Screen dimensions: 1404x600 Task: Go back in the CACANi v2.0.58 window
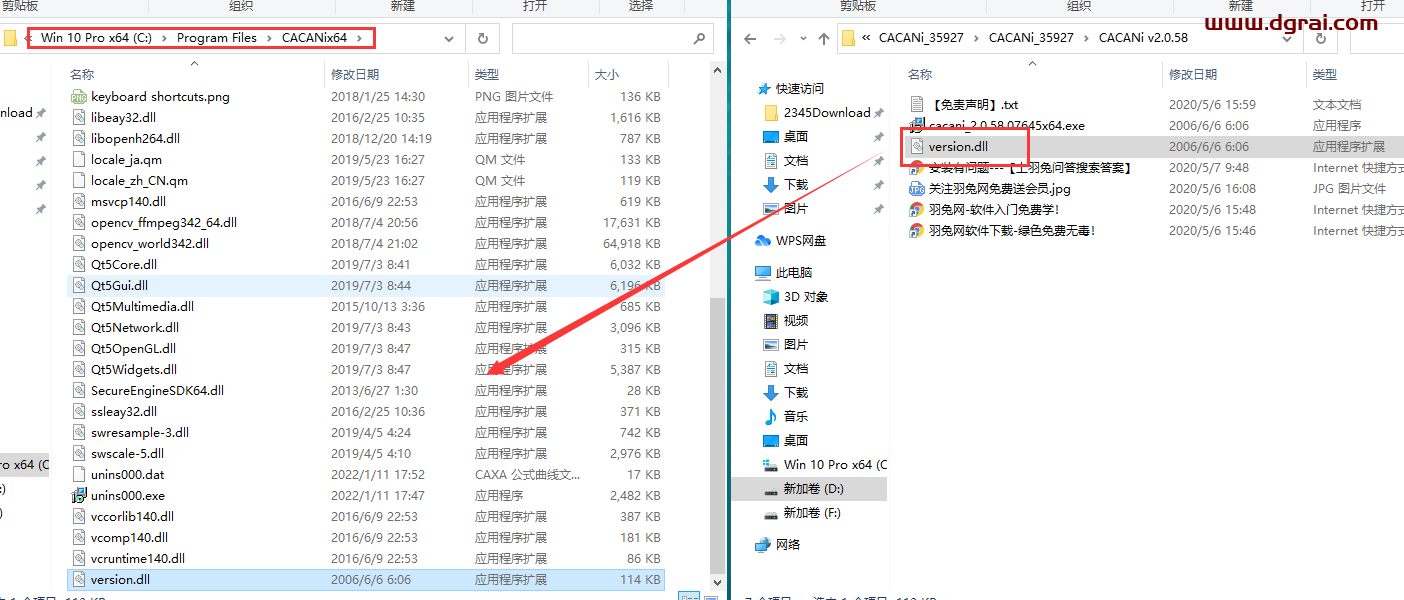click(x=751, y=39)
